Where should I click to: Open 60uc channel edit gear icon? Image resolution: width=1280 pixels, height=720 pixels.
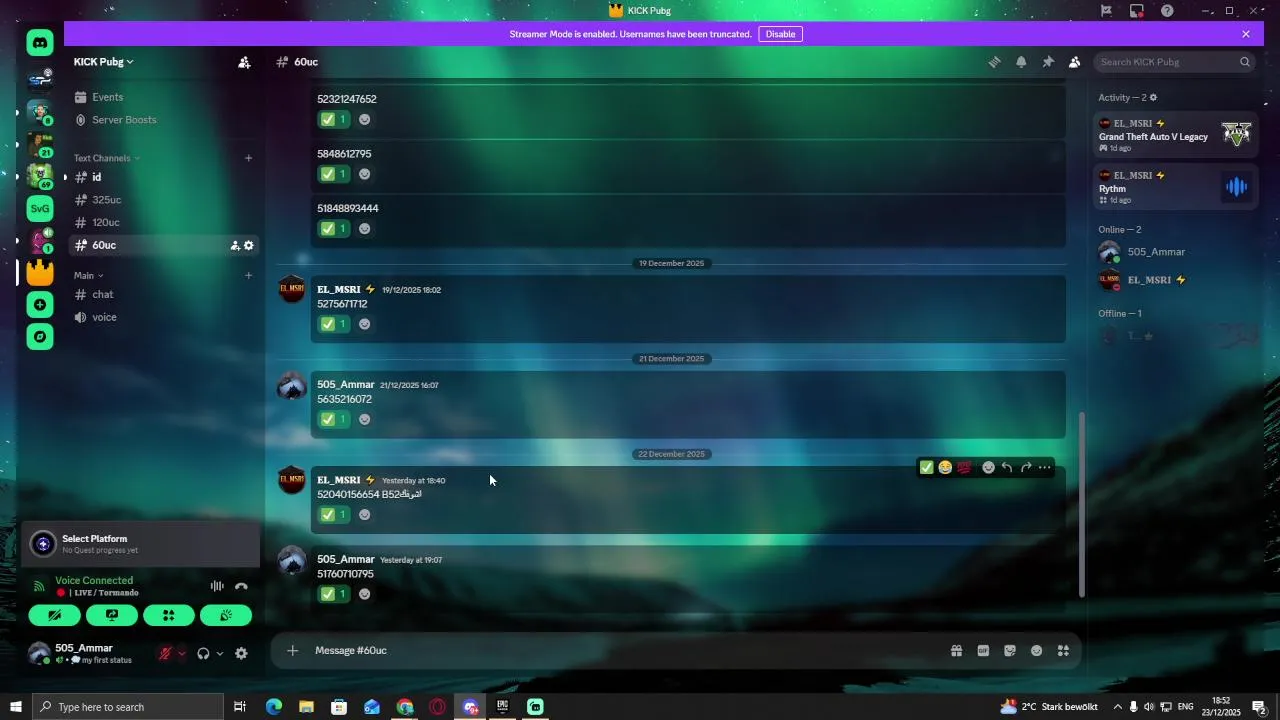coord(249,245)
